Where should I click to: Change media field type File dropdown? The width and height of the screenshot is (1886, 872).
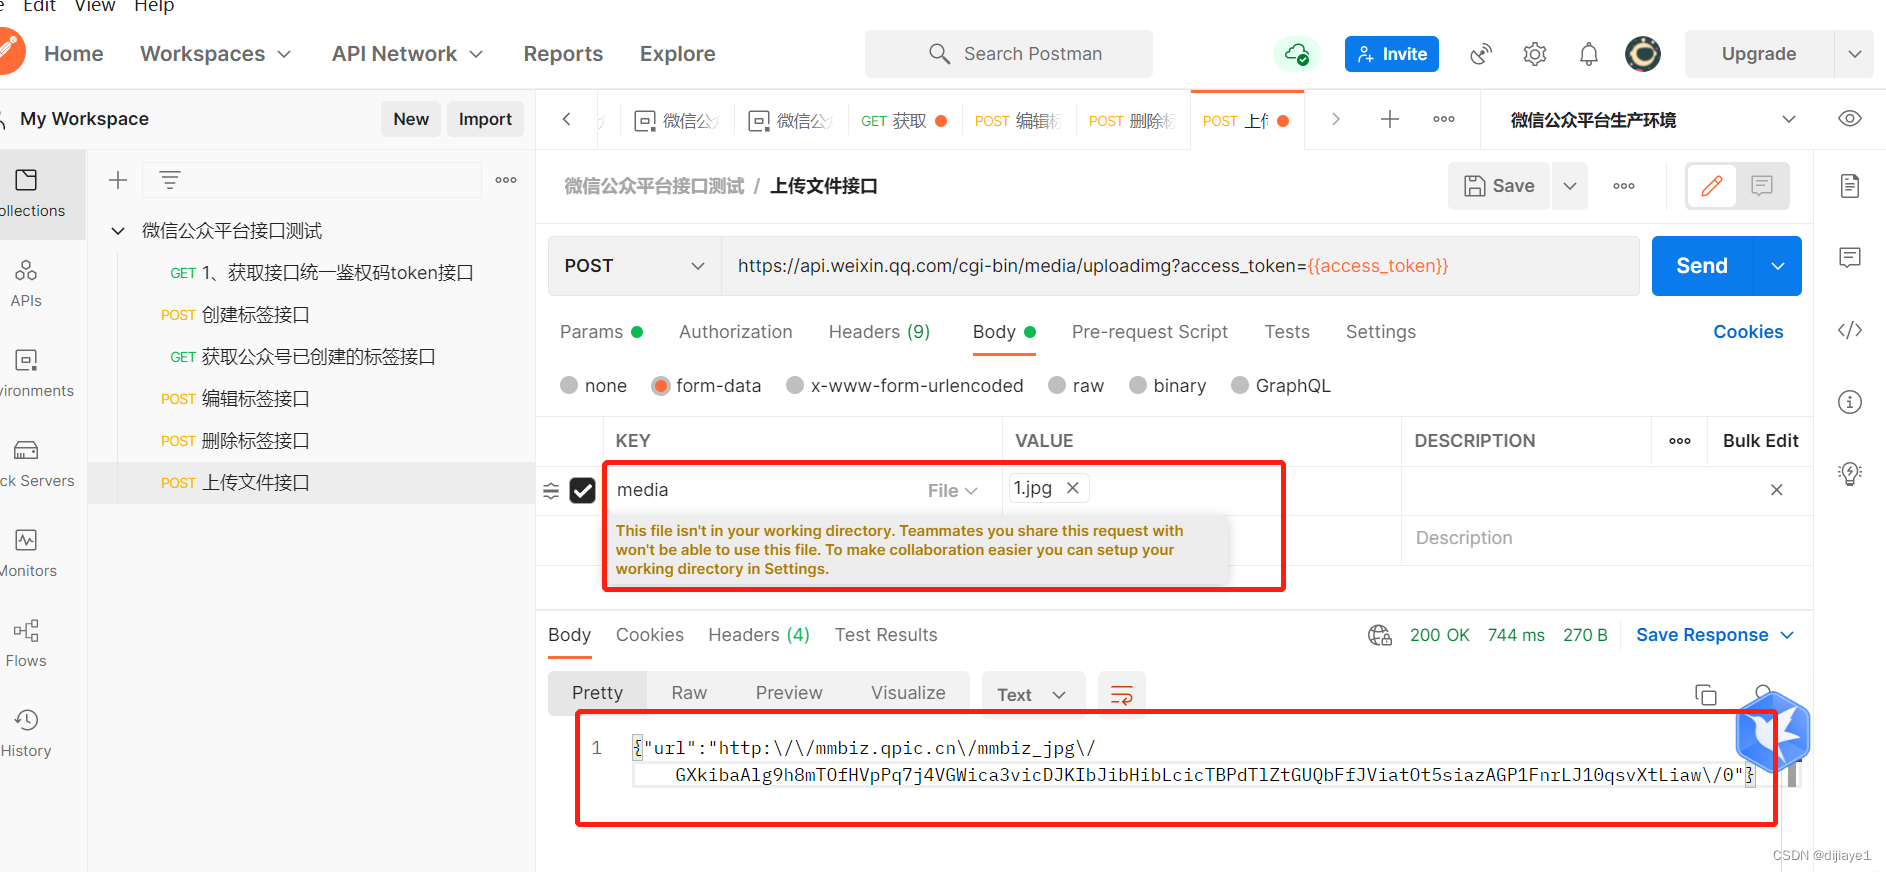[x=952, y=490]
